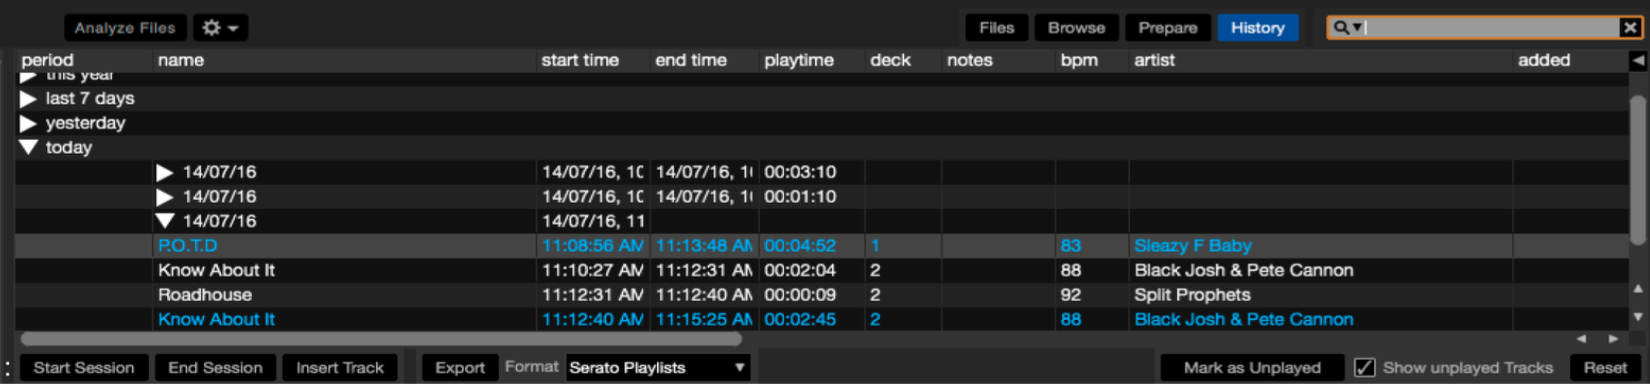Click the Start Session button

(84, 368)
